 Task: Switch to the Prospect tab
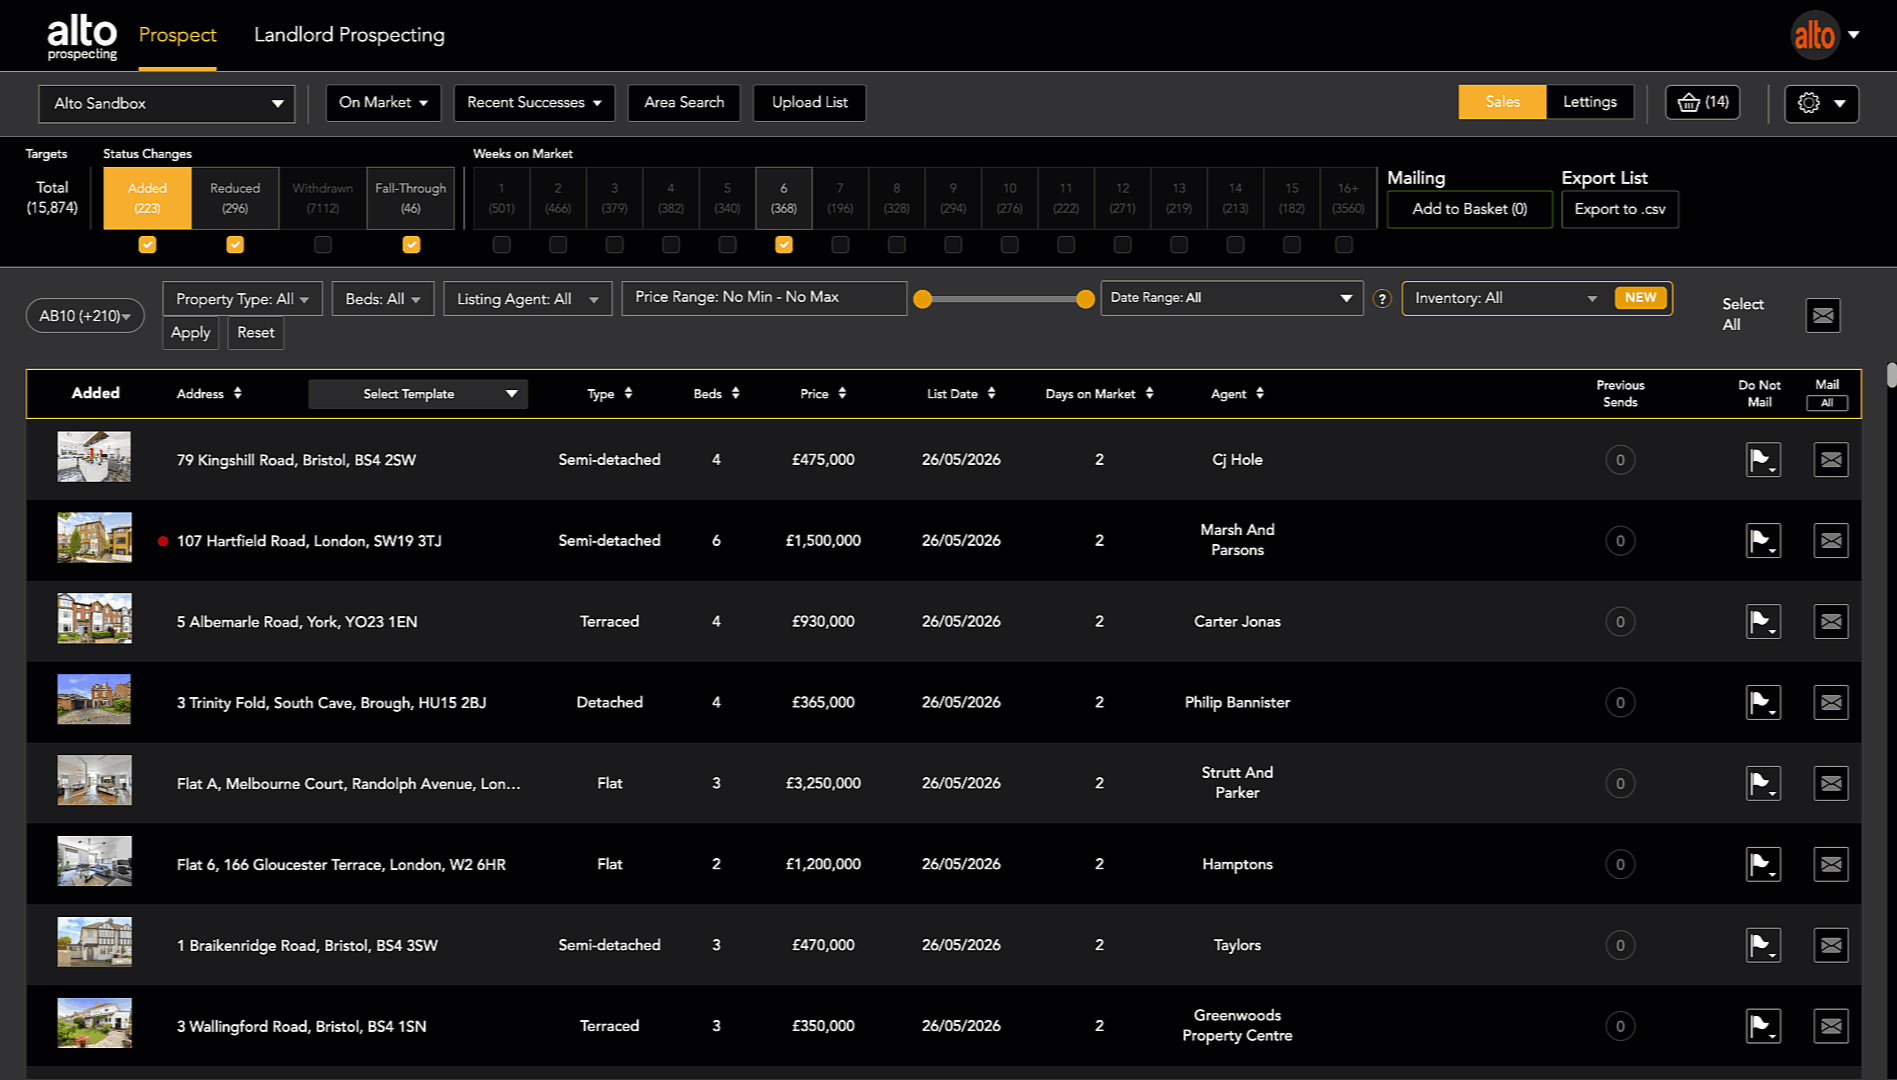click(x=177, y=35)
